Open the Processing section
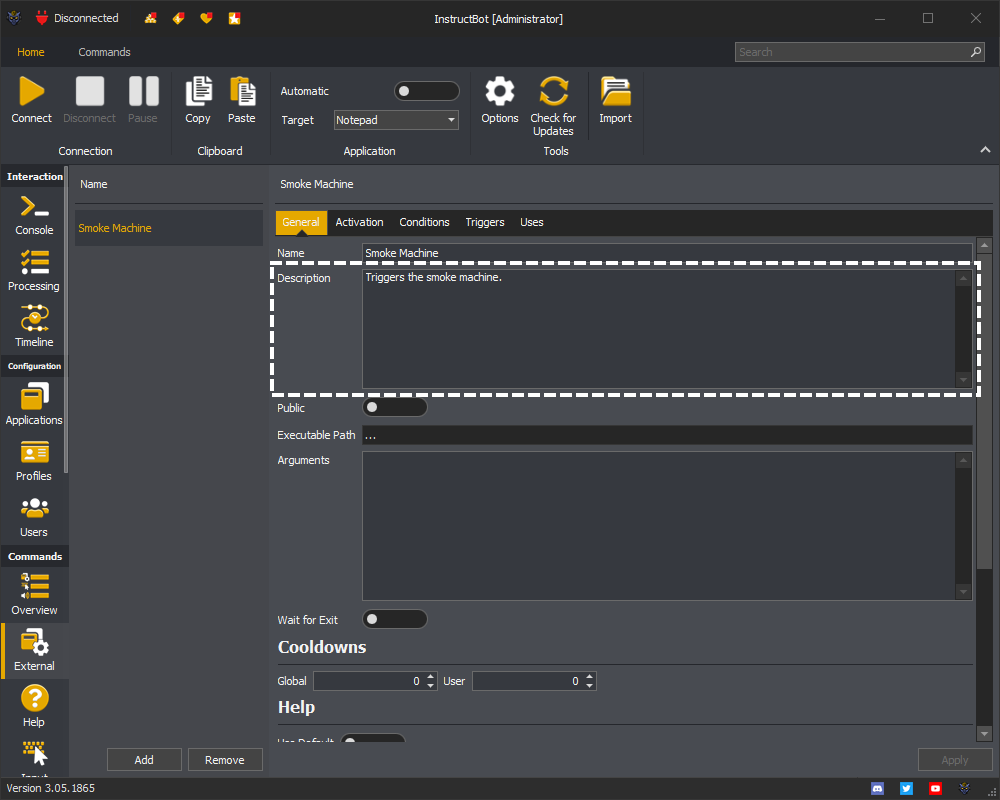 coord(34,271)
